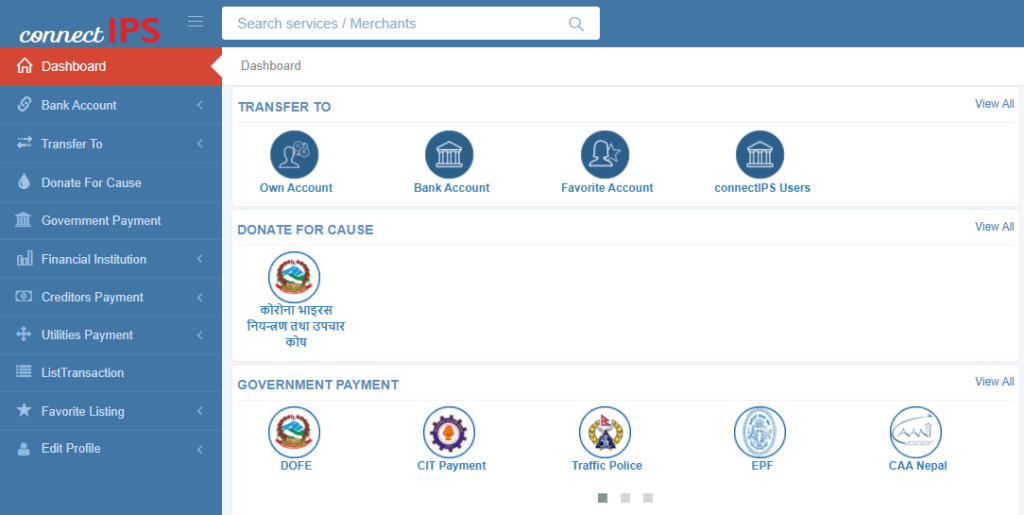
Task: Select the CAA Nepal logo
Action: (916, 432)
